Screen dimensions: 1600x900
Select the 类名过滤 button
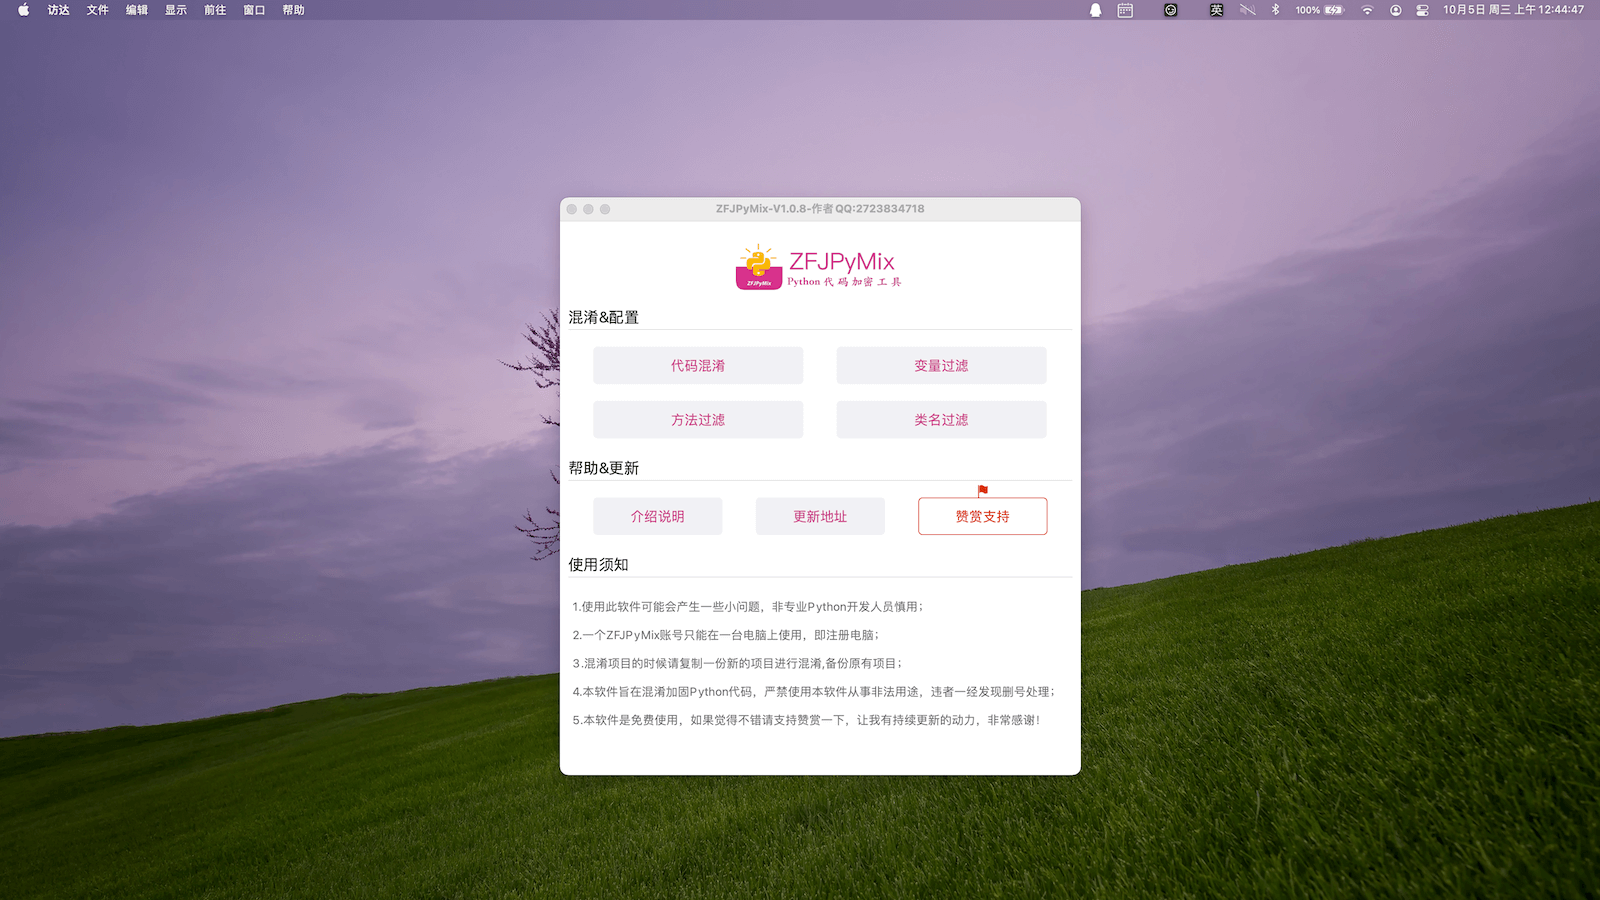(941, 420)
